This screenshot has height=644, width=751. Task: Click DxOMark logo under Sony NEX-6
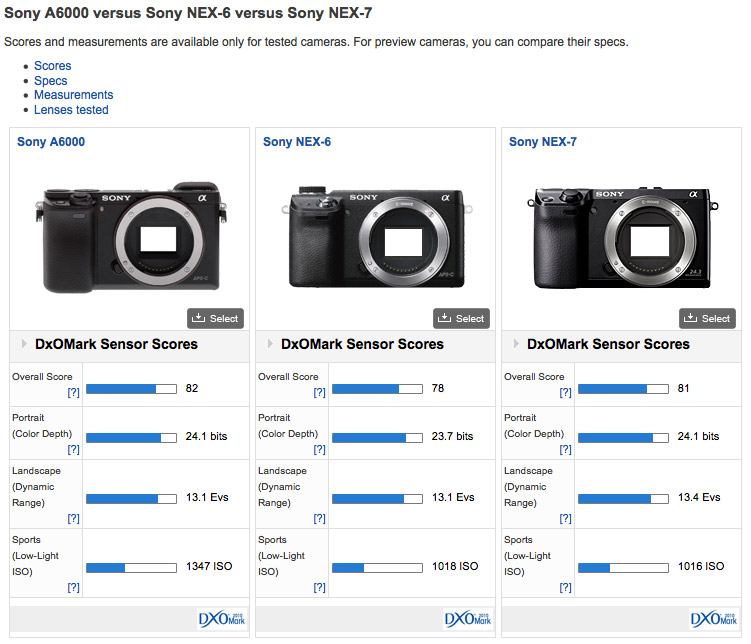(468, 619)
